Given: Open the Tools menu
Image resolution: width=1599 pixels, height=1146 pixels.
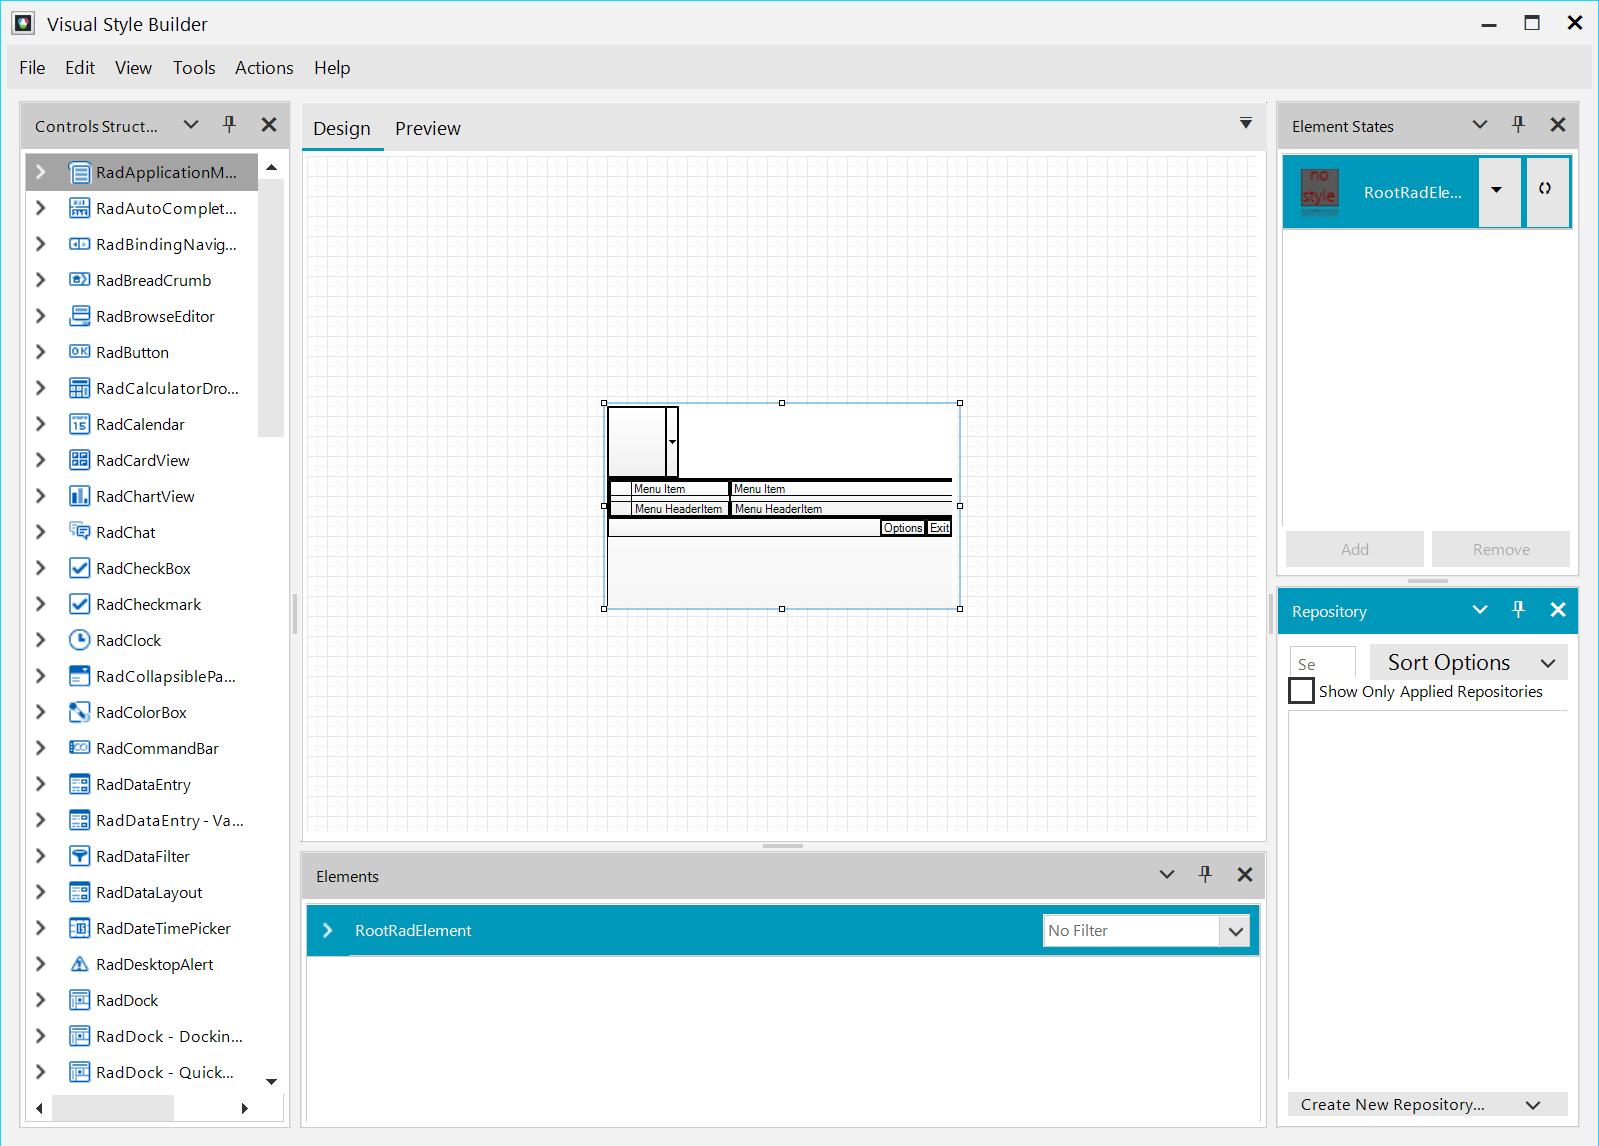Looking at the screenshot, I should (194, 68).
